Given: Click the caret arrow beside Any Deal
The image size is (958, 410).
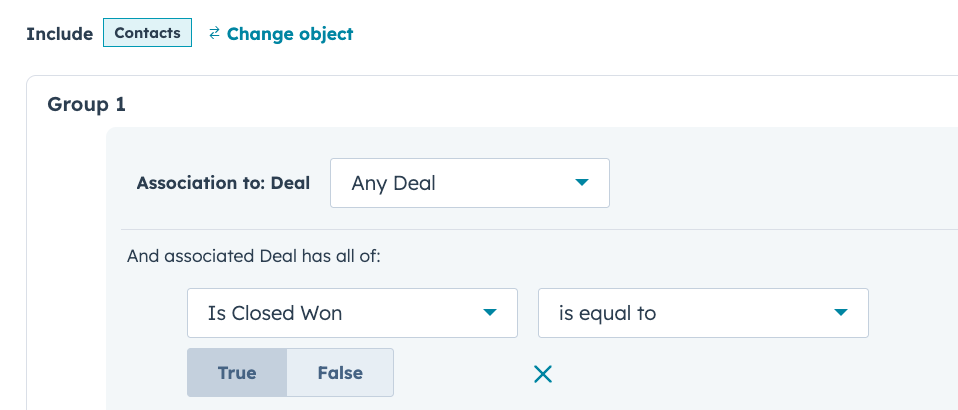Looking at the screenshot, I should click(581, 183).
